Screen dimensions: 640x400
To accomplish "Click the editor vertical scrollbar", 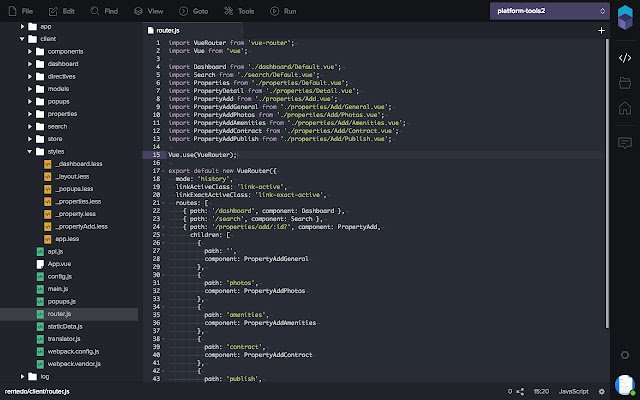I will click(x=607, y=184).
